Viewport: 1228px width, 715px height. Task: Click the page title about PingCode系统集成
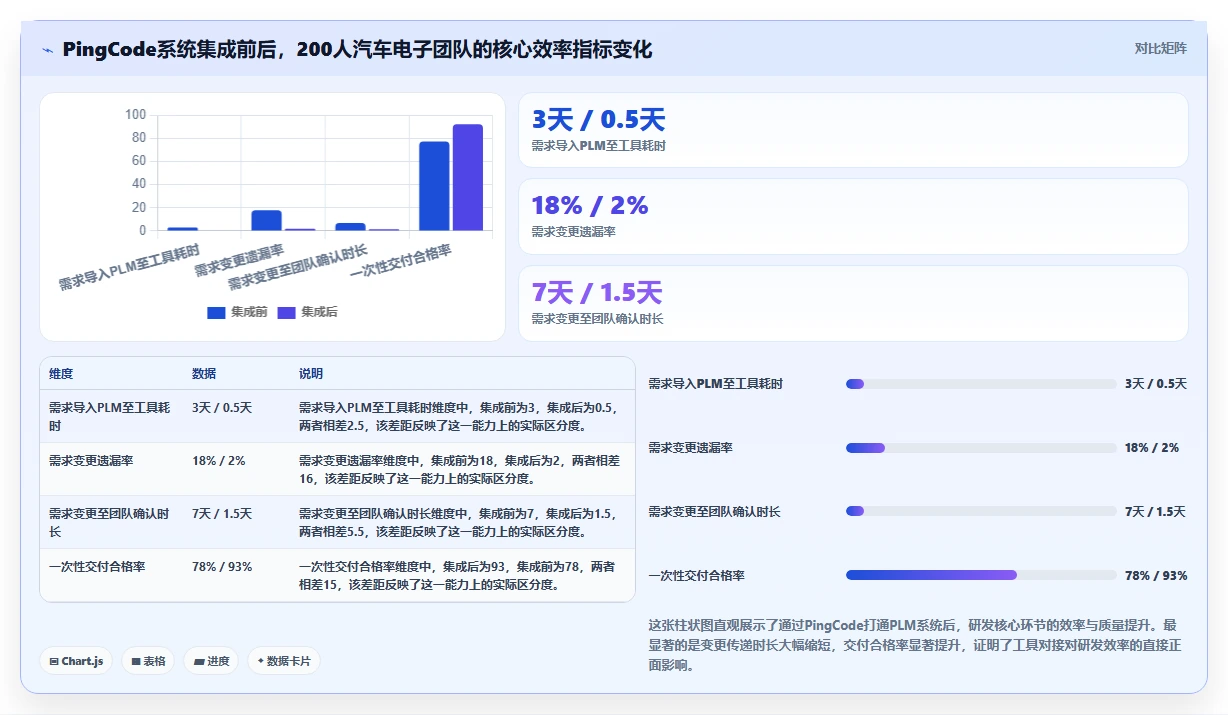coord(357,49)
